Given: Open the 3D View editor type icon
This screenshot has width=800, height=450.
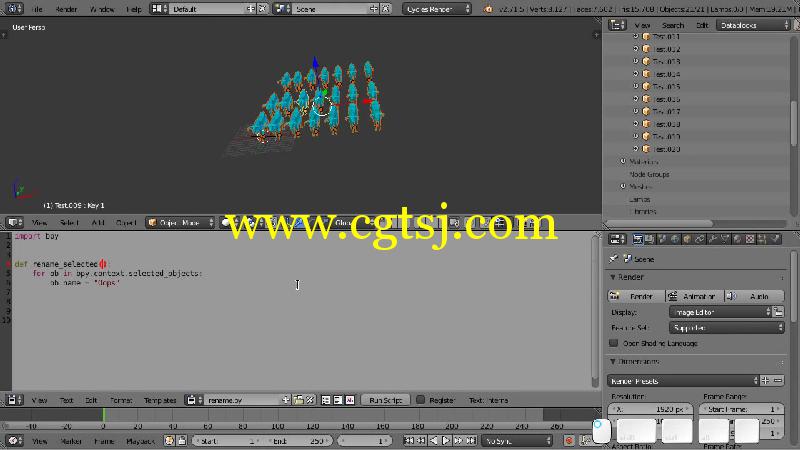Looking at the screenshot, I should click(x=14, y=222).
